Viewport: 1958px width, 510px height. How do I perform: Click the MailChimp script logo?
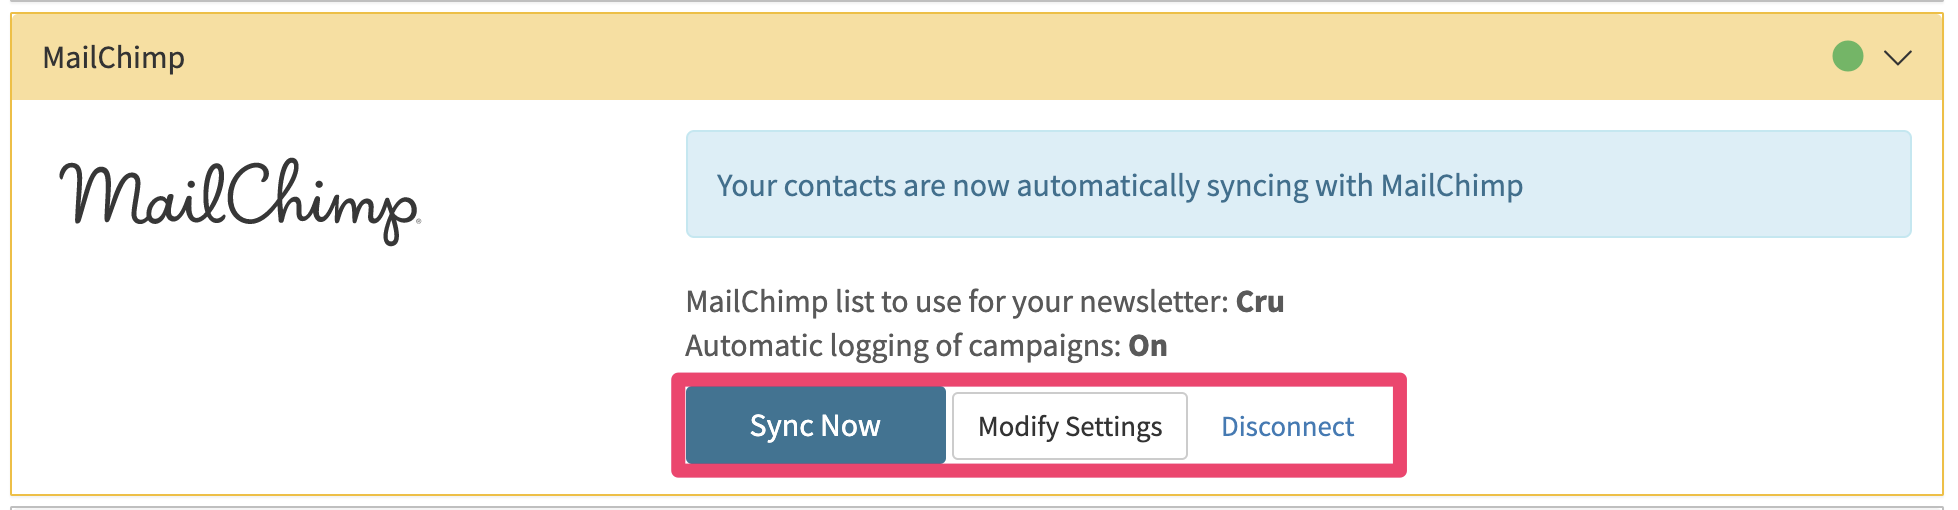click(240, 200)
